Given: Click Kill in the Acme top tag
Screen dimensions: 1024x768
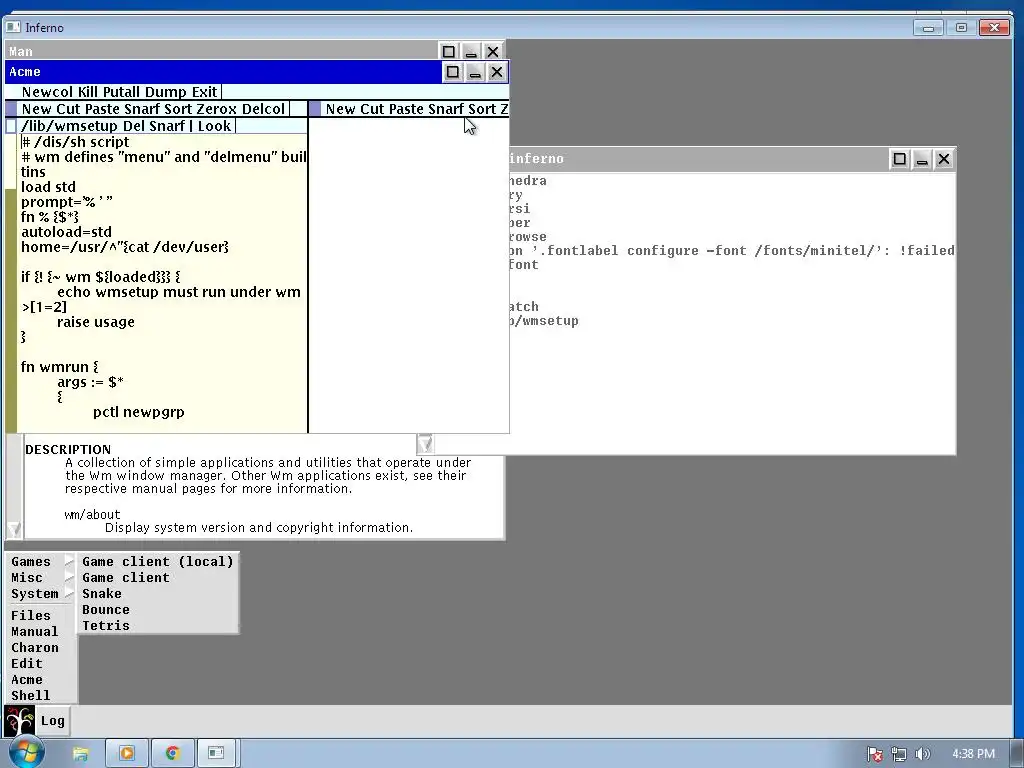Looking at the screenshot, I should (x=87, y=92).
